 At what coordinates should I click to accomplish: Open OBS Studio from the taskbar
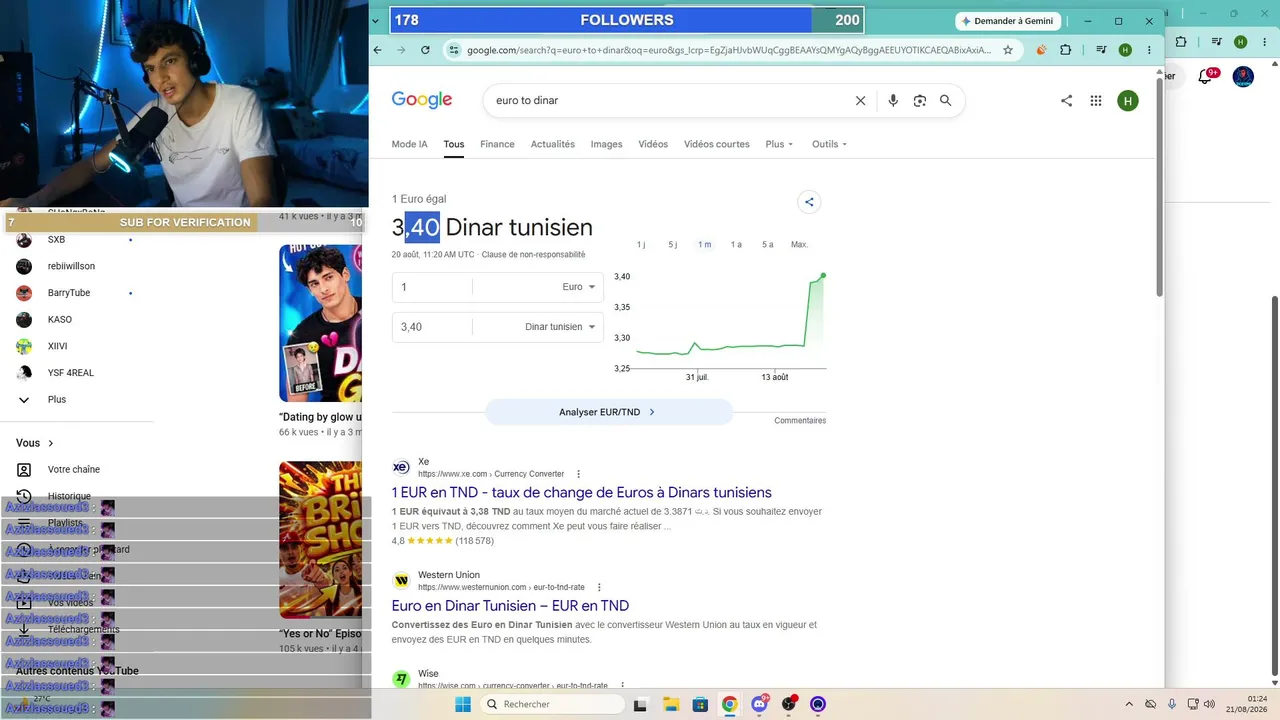789,704
